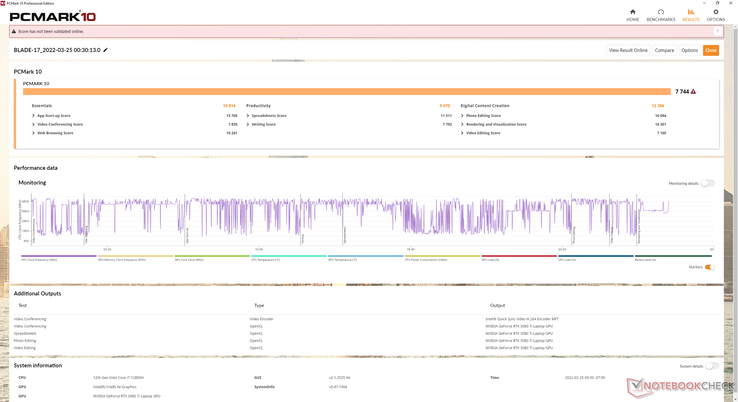The width and height of the screenshot is (738, 402).
Task: Expand App Start-up Score
Action: (33, 116)
